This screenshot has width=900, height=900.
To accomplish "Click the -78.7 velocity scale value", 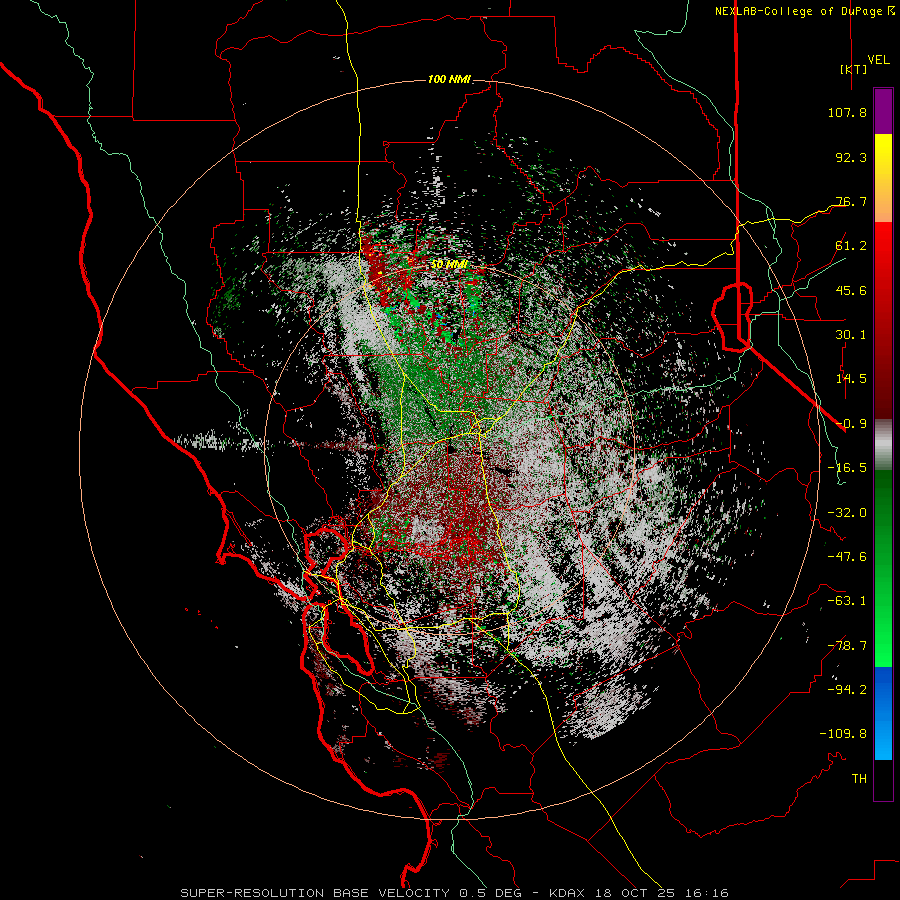I will point(847,646).
